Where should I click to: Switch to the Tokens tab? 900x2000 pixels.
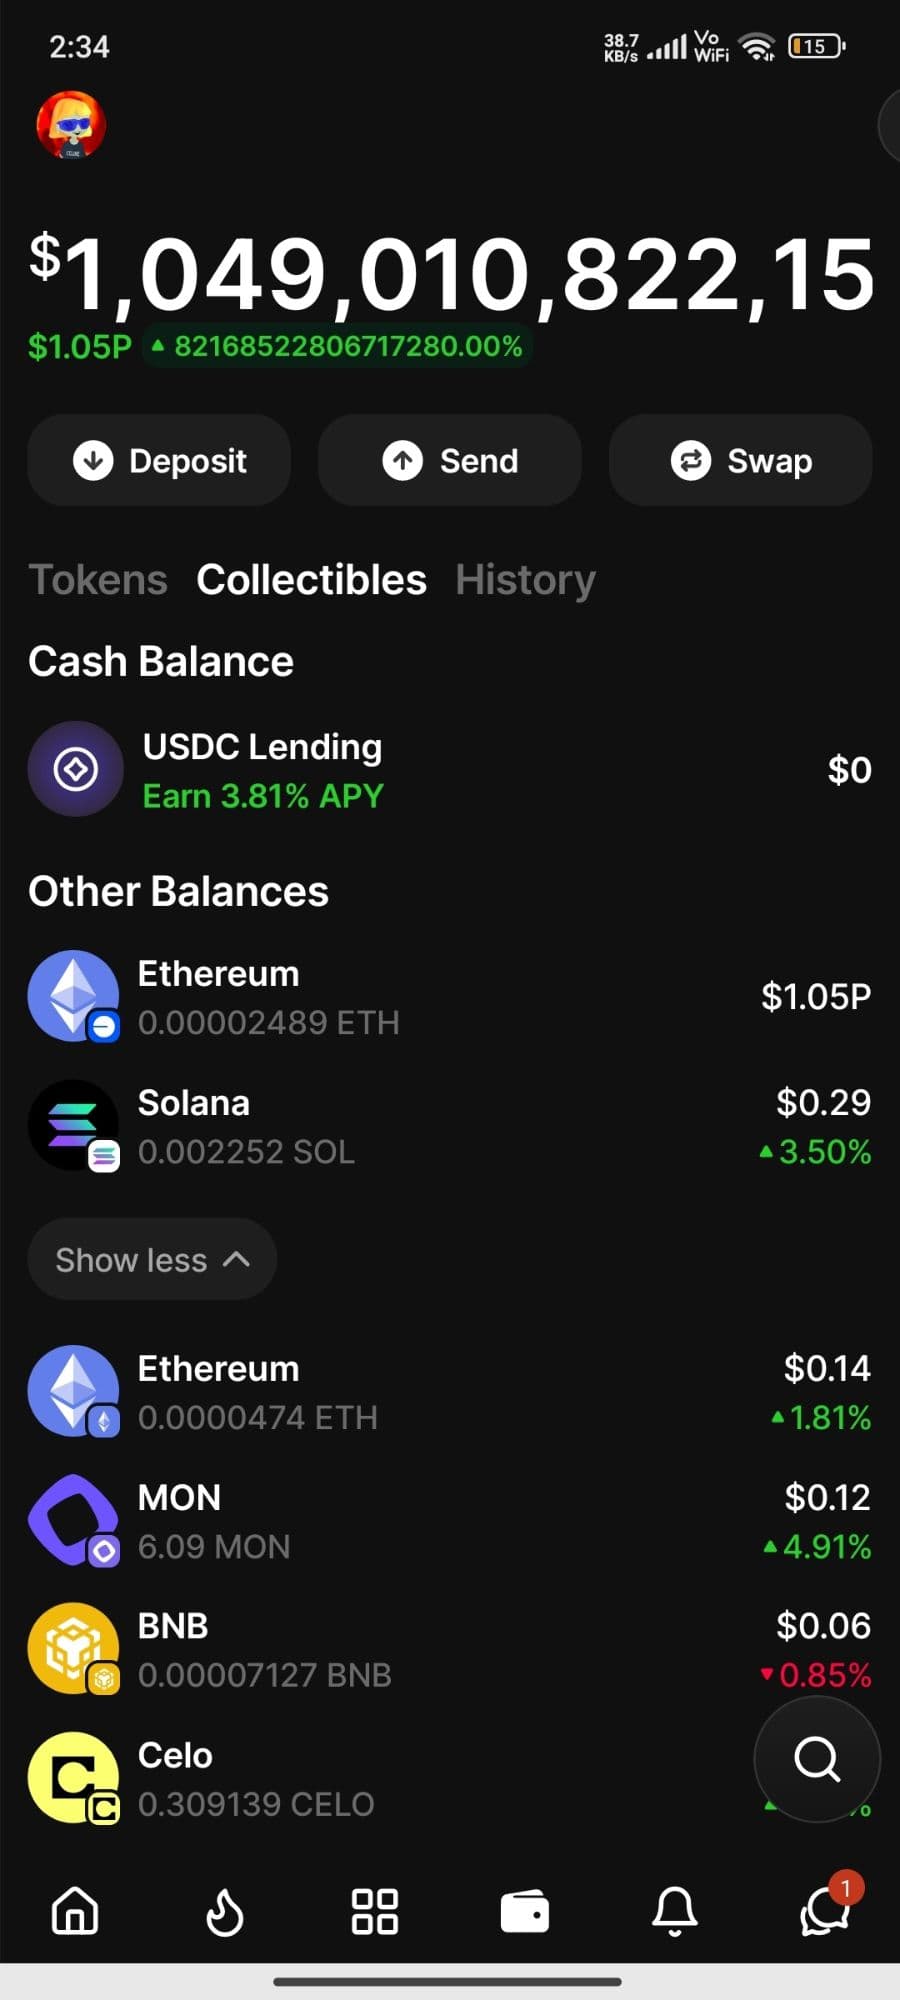click(98, 580)
